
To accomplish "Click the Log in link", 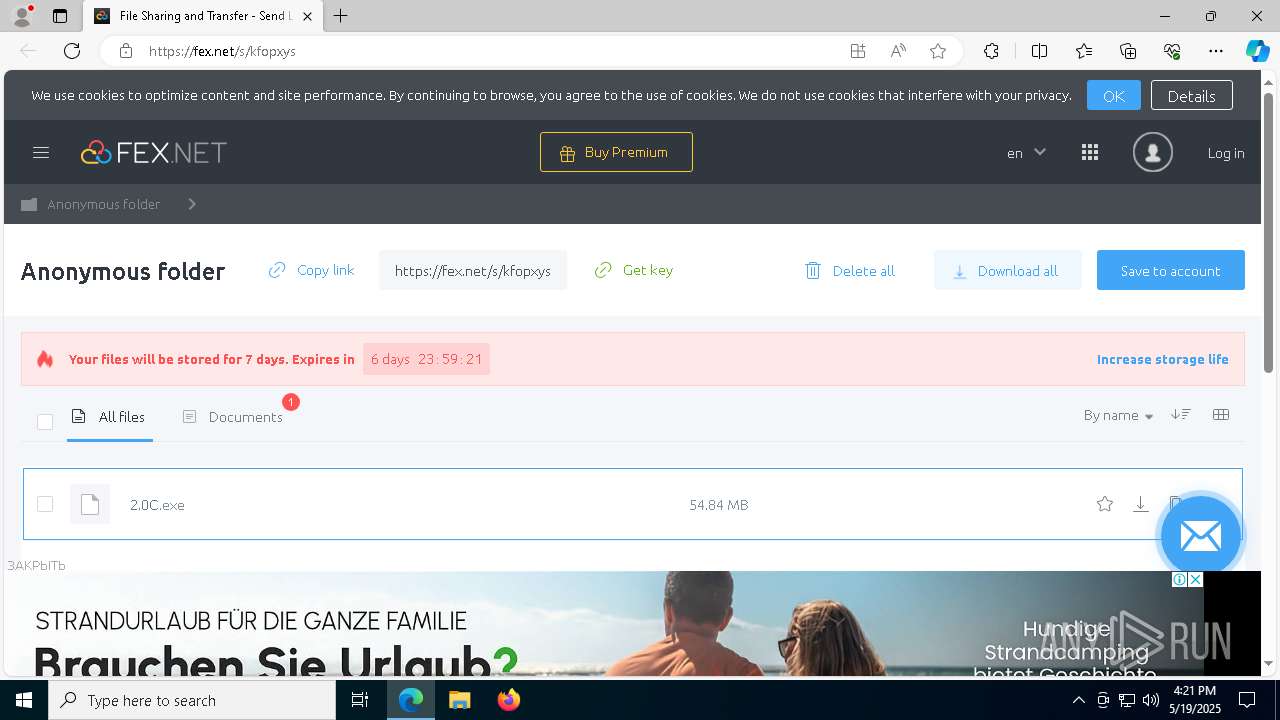I will (1226, 153).
